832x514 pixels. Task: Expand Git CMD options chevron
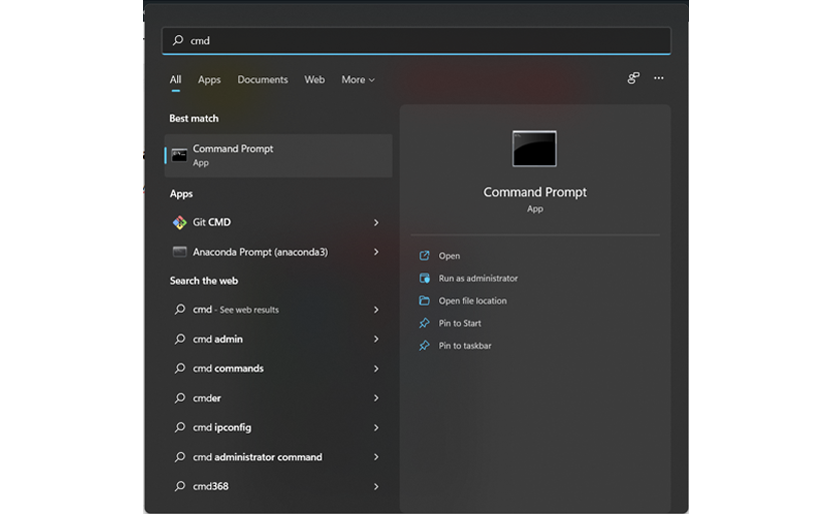(x=376, y=223)
